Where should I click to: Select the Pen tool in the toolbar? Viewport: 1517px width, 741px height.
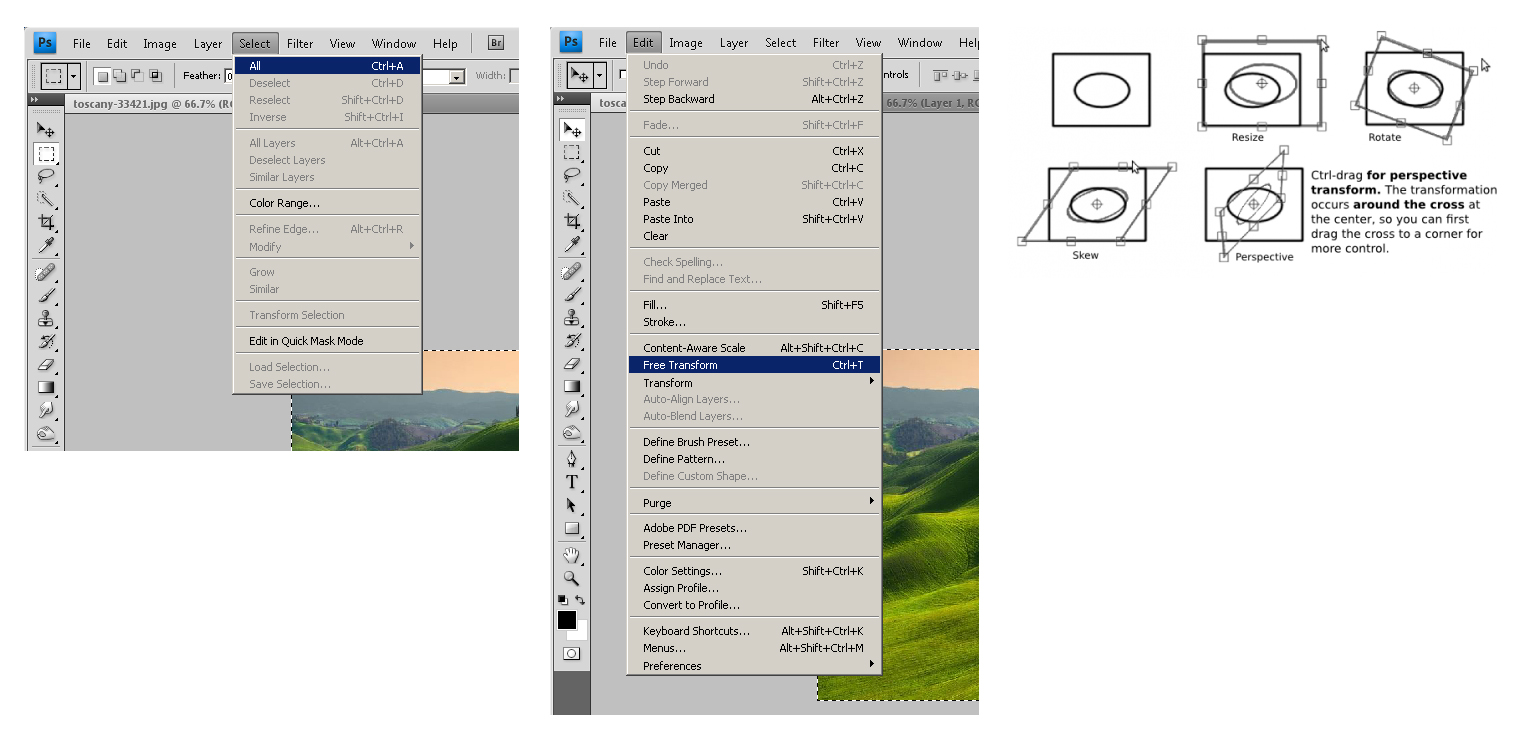point(572,459)
